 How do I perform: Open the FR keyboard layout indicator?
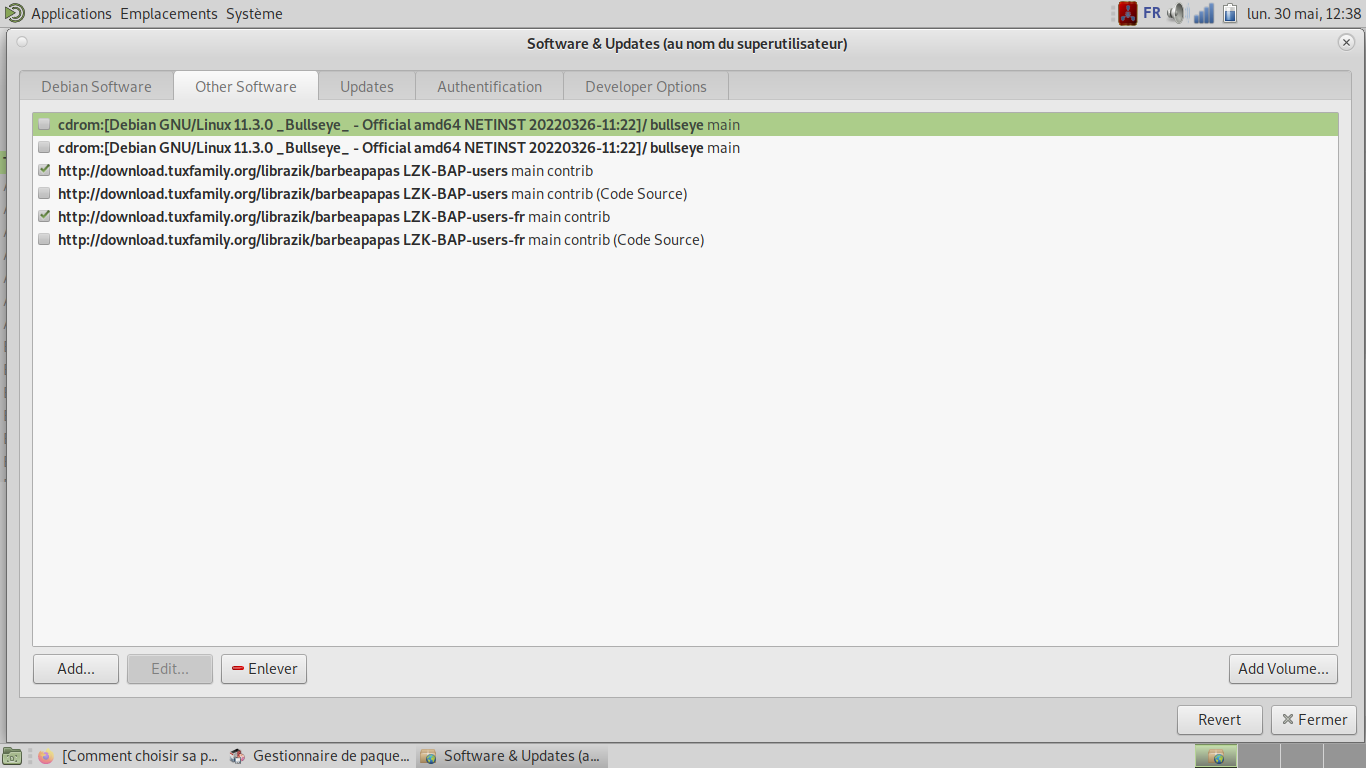[x=1152, y=13]
